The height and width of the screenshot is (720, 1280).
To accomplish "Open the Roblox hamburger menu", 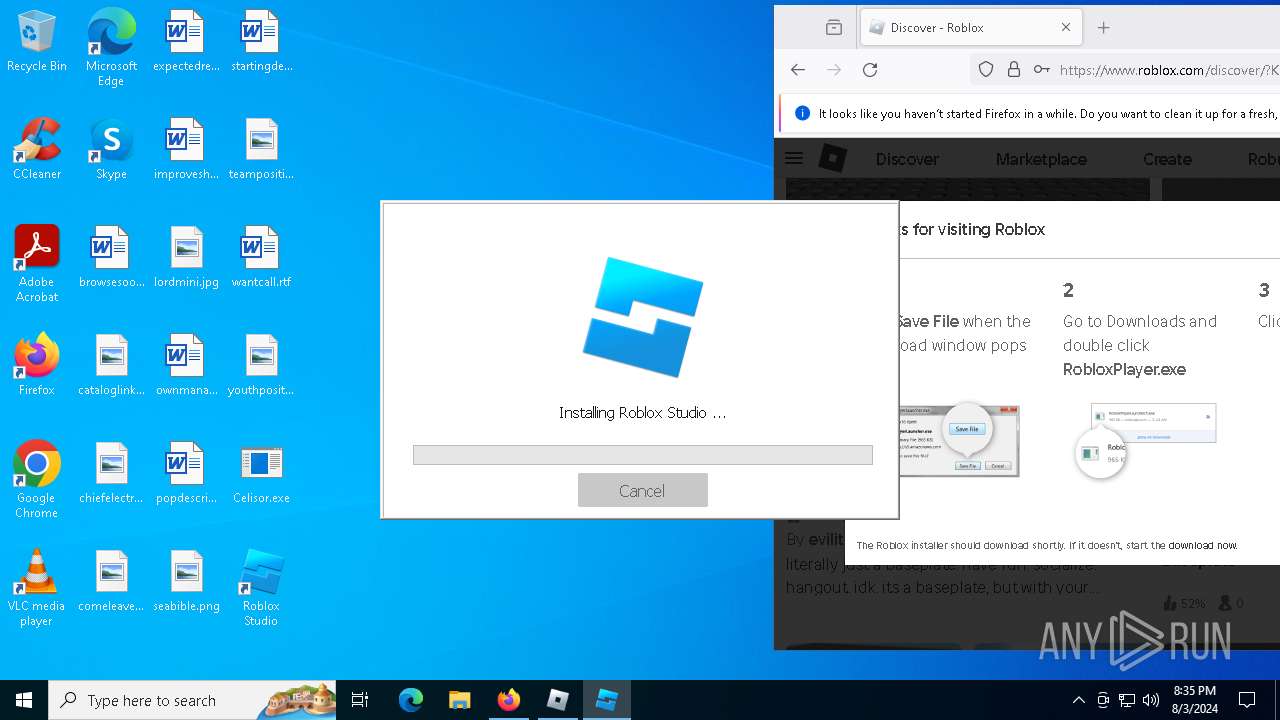I will tap(794, 158).
